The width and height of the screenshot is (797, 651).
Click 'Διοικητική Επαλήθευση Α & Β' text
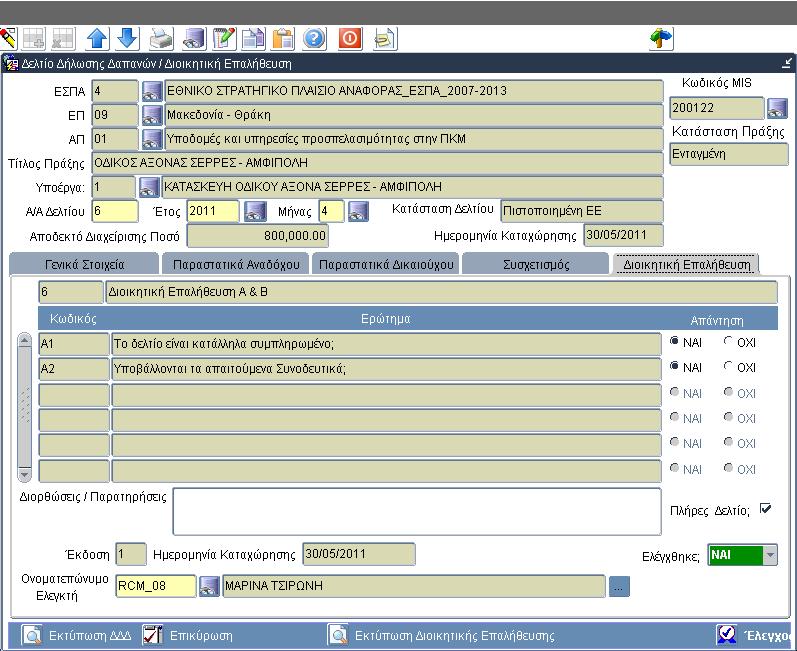point(188,292)
